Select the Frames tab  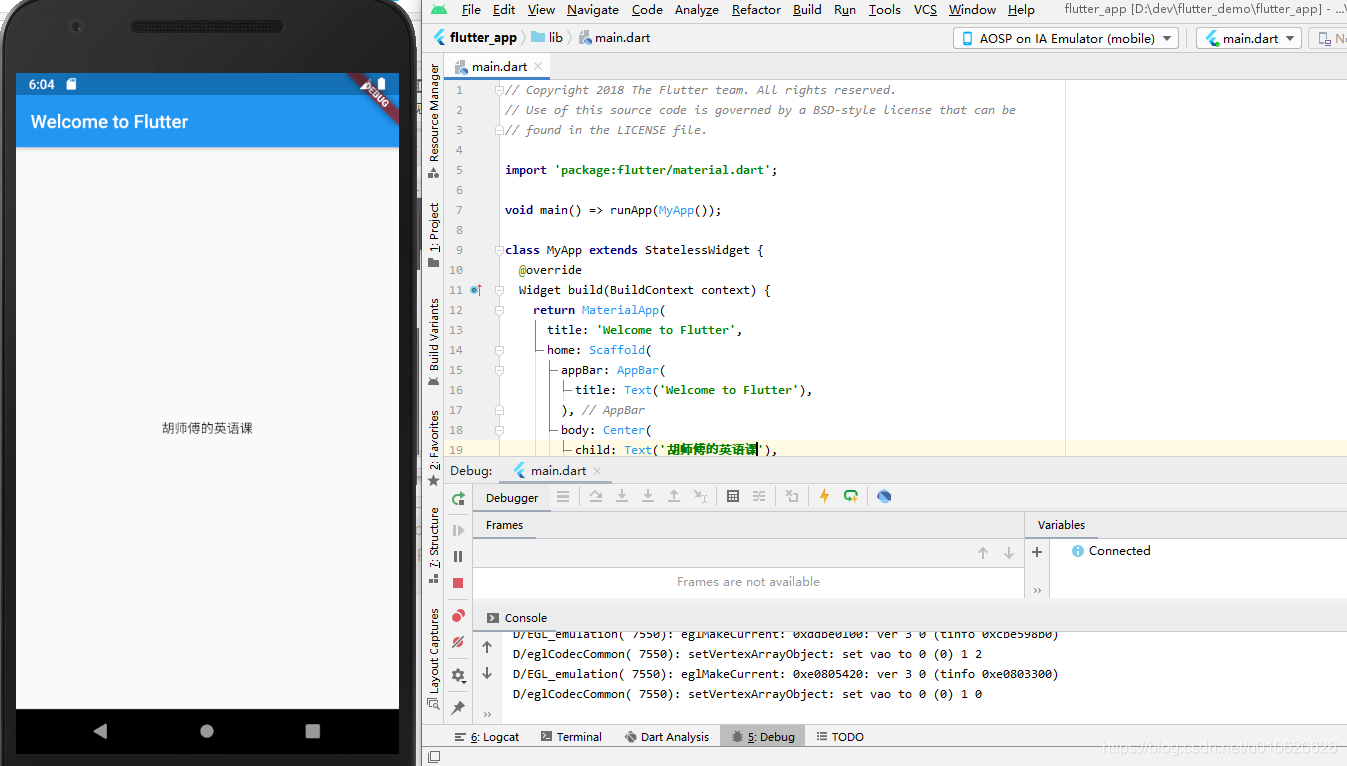coord(504,525)
